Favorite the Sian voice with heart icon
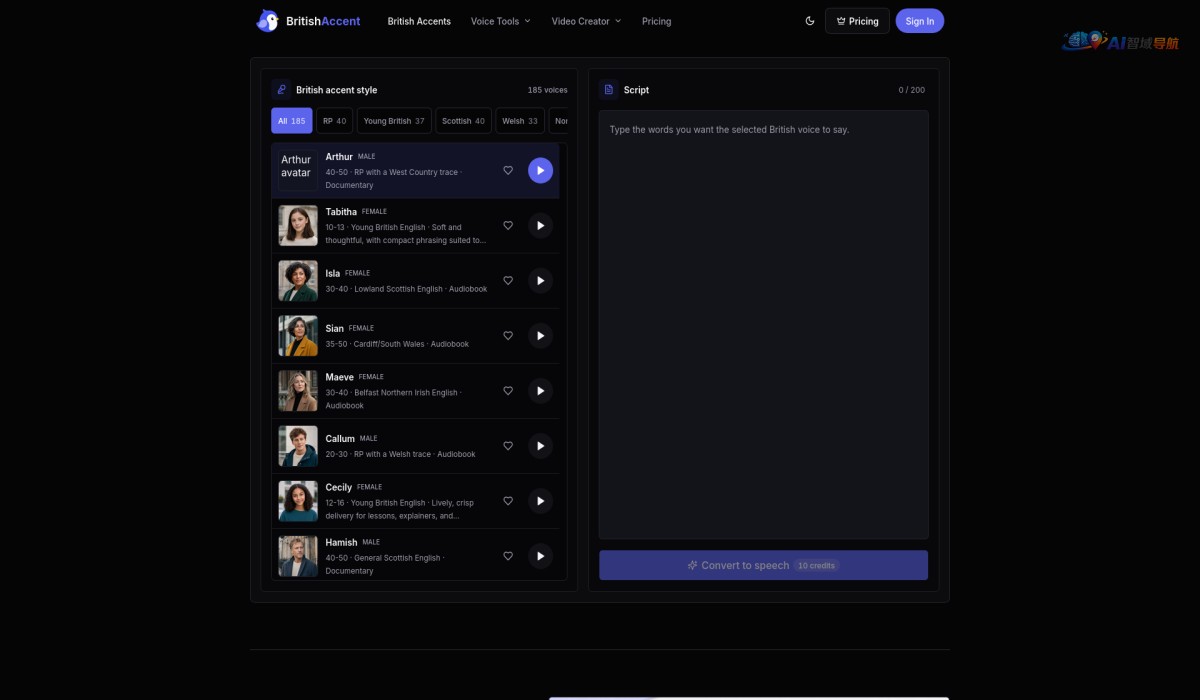 (x=508, y=335)
